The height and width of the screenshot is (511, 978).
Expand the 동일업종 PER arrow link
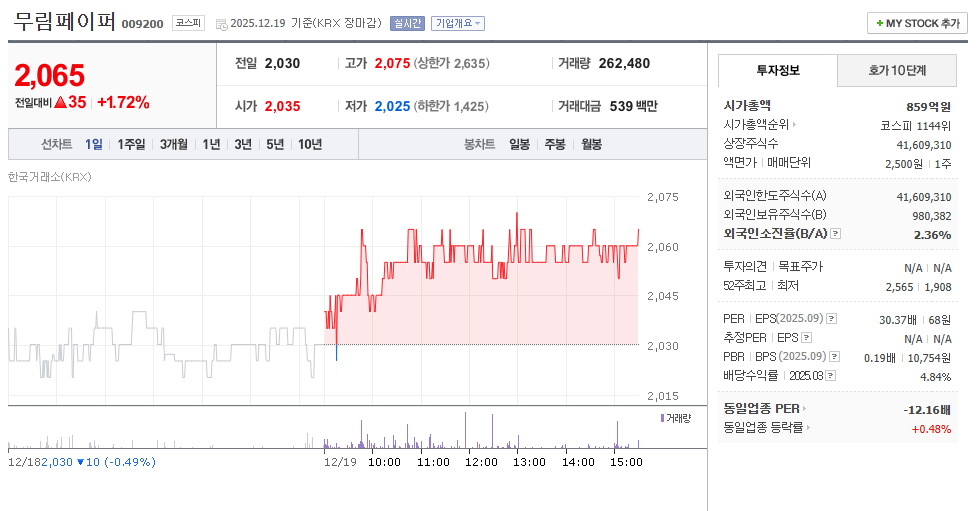804,409
